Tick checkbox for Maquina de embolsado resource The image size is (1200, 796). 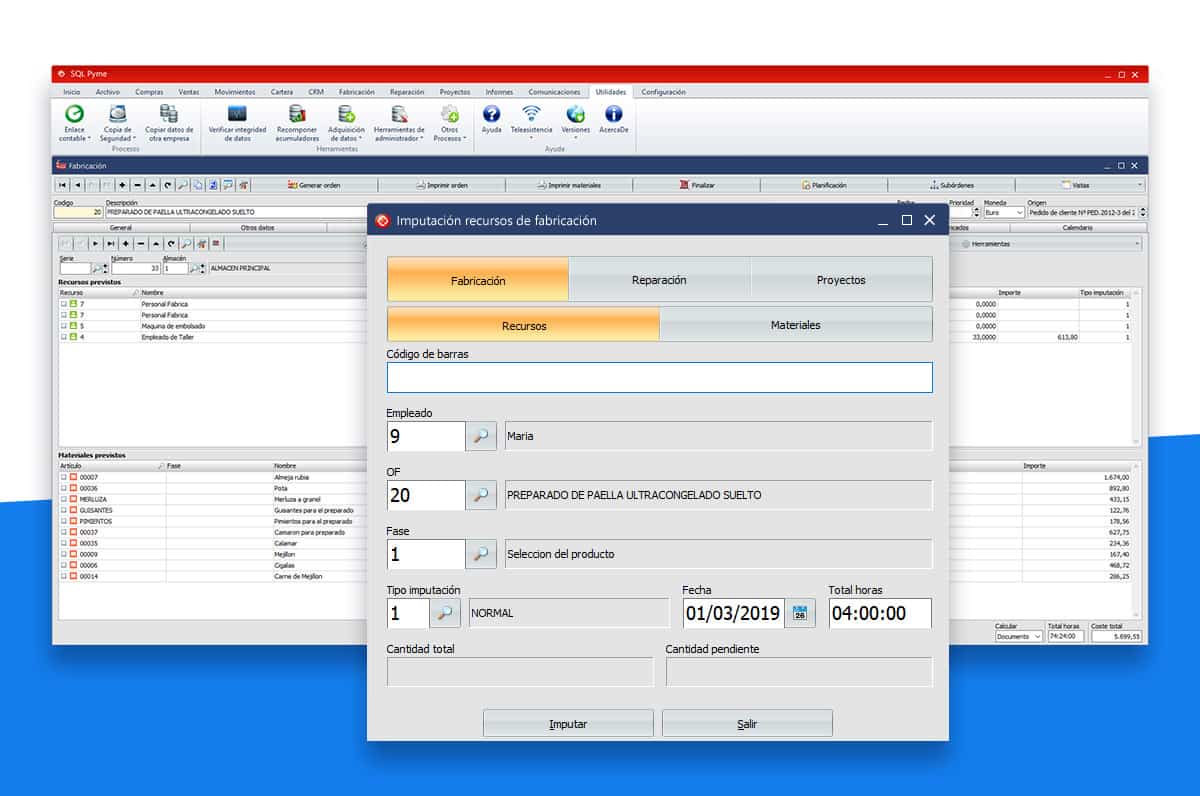[x=63, y=326]
